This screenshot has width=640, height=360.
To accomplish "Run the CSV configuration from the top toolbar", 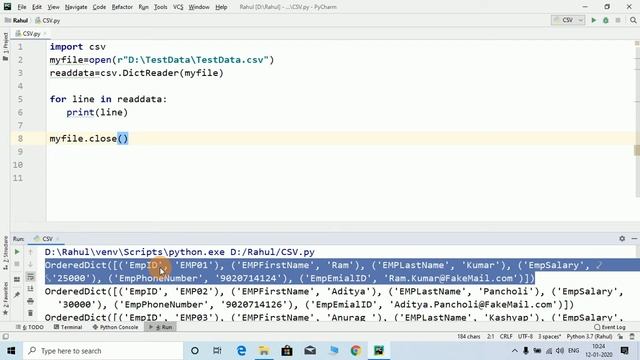I will coord(593,20).
